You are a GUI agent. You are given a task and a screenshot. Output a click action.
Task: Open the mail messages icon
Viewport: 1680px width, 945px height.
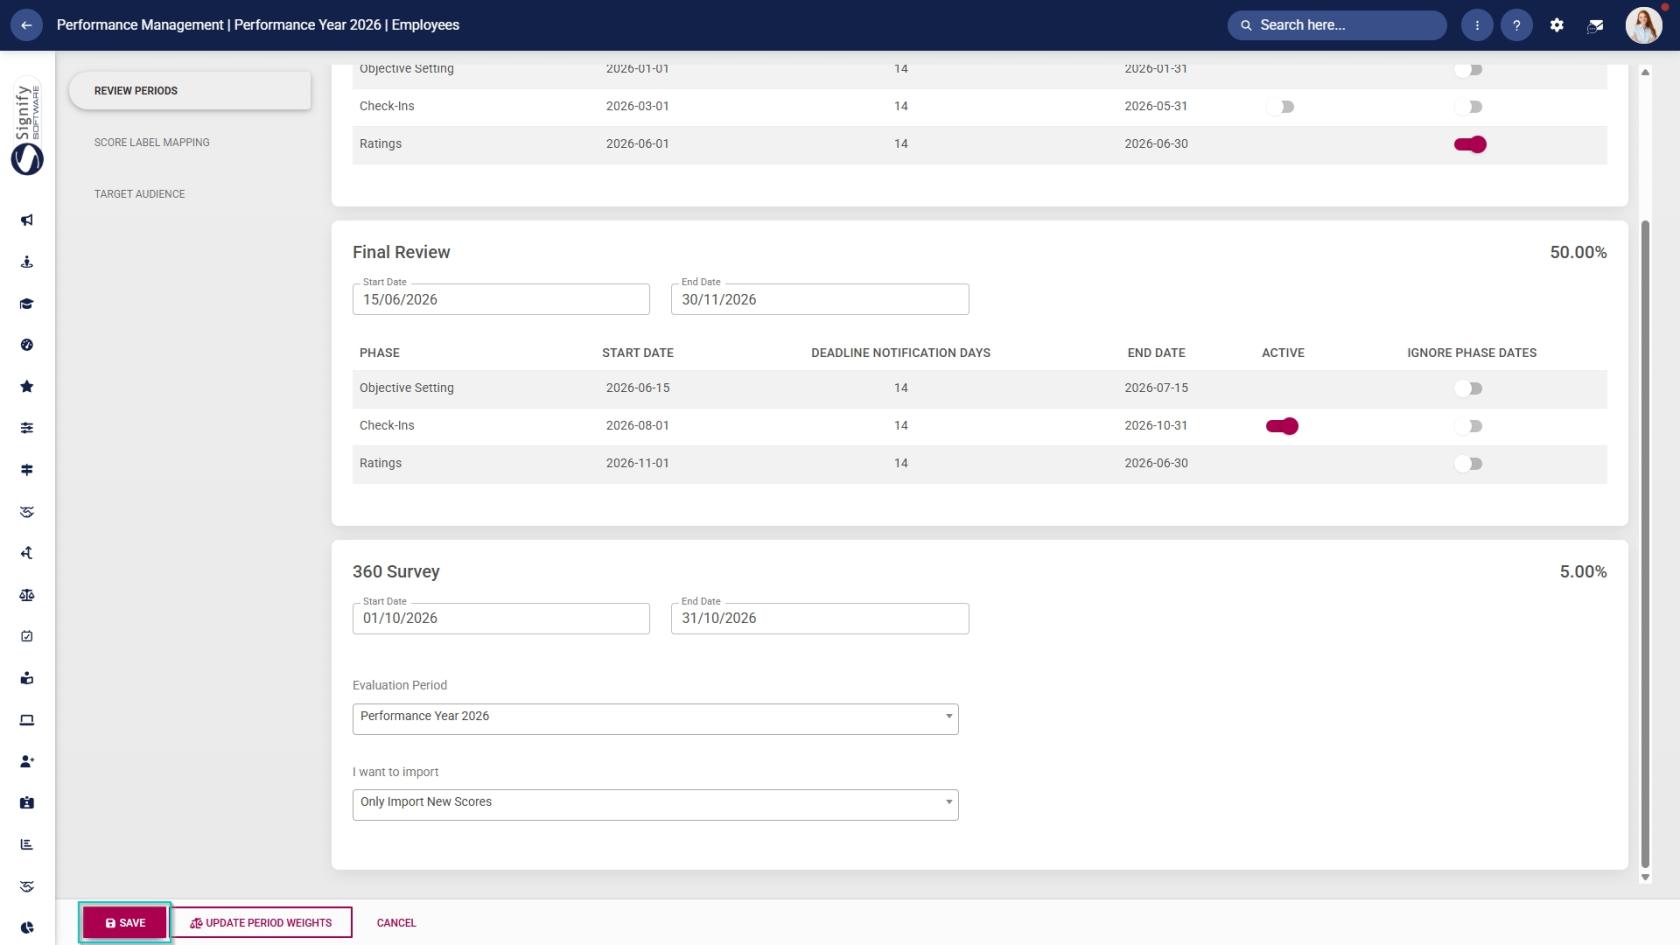tap(1596, 25)
